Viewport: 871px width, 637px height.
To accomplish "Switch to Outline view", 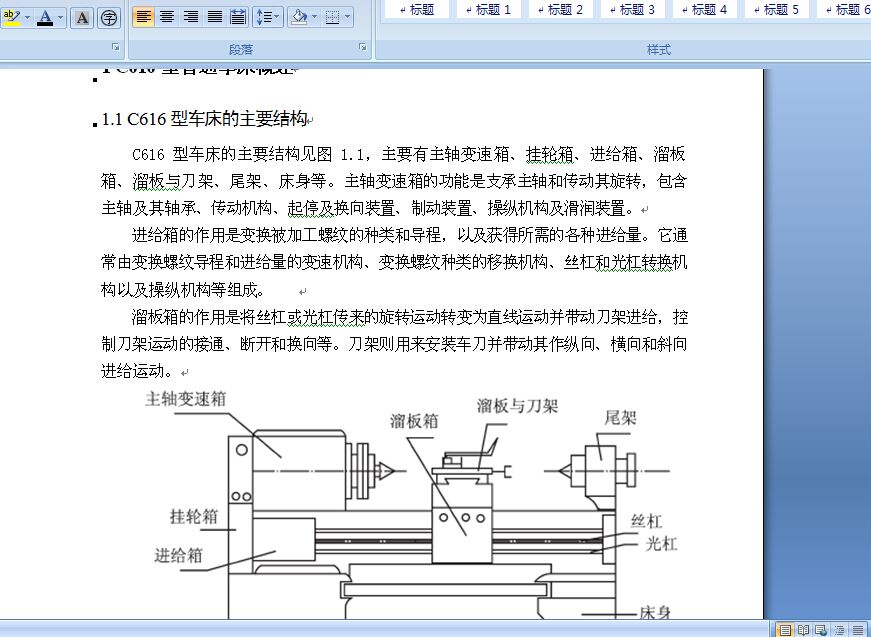I will 839,630.
